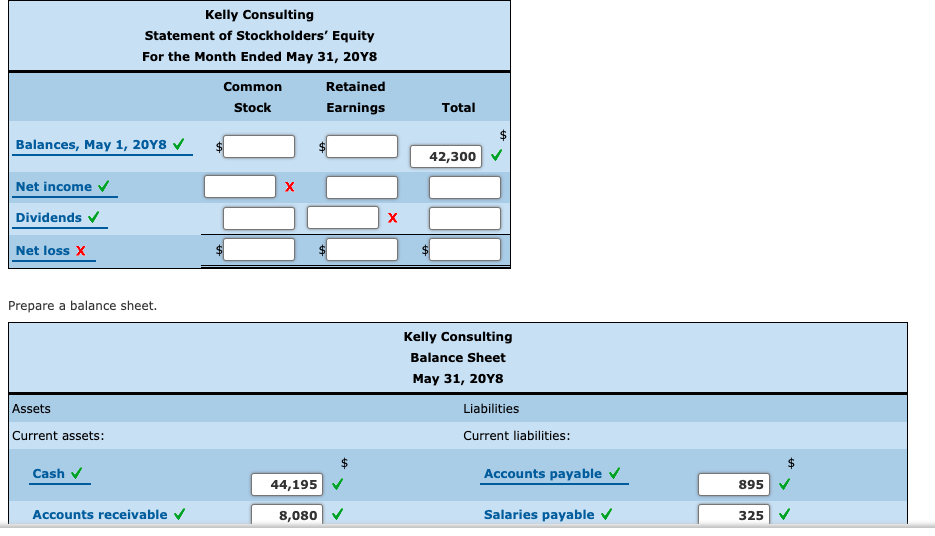935x536 pixels.
Task: Open the Balances, May 1, 20Y8 dropdown
Action: click(x=91, y=145)
